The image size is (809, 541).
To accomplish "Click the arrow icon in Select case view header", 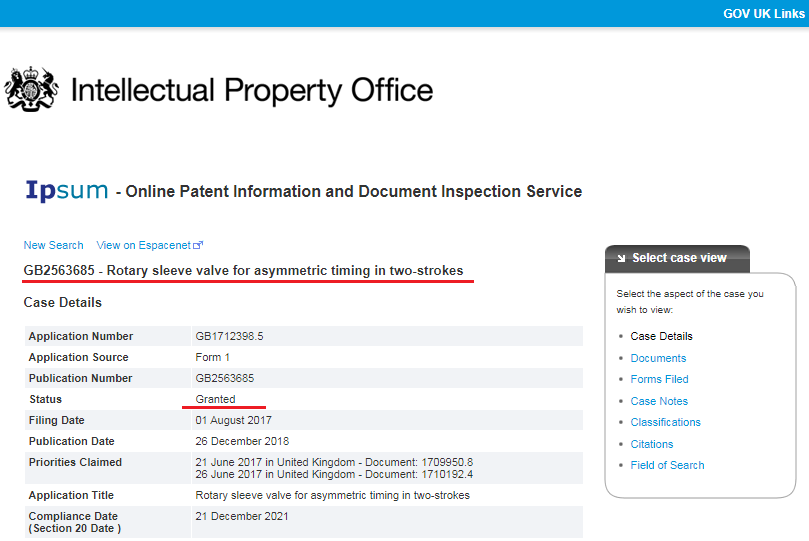I will (x=621, y=258).
